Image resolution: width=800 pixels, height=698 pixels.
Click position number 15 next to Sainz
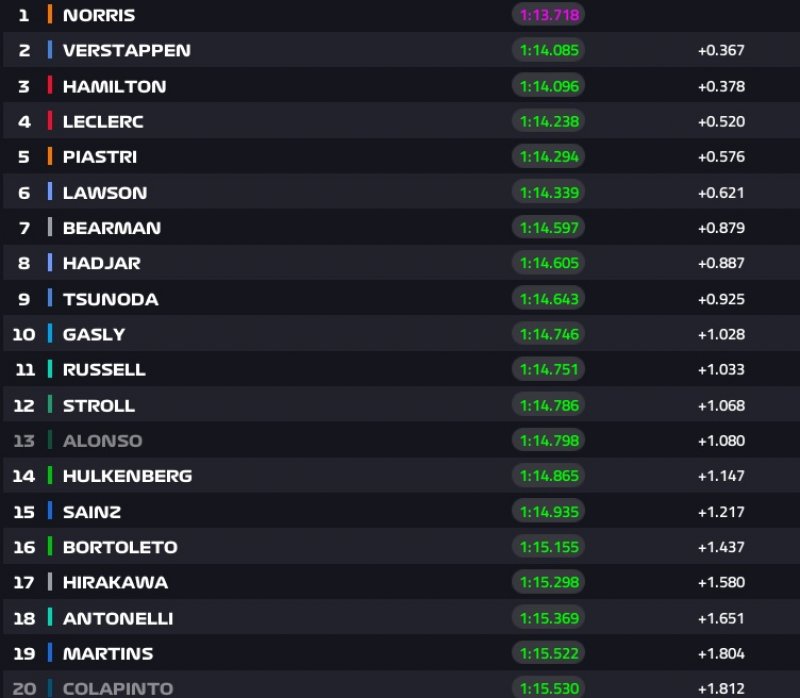tap(24, 512)
